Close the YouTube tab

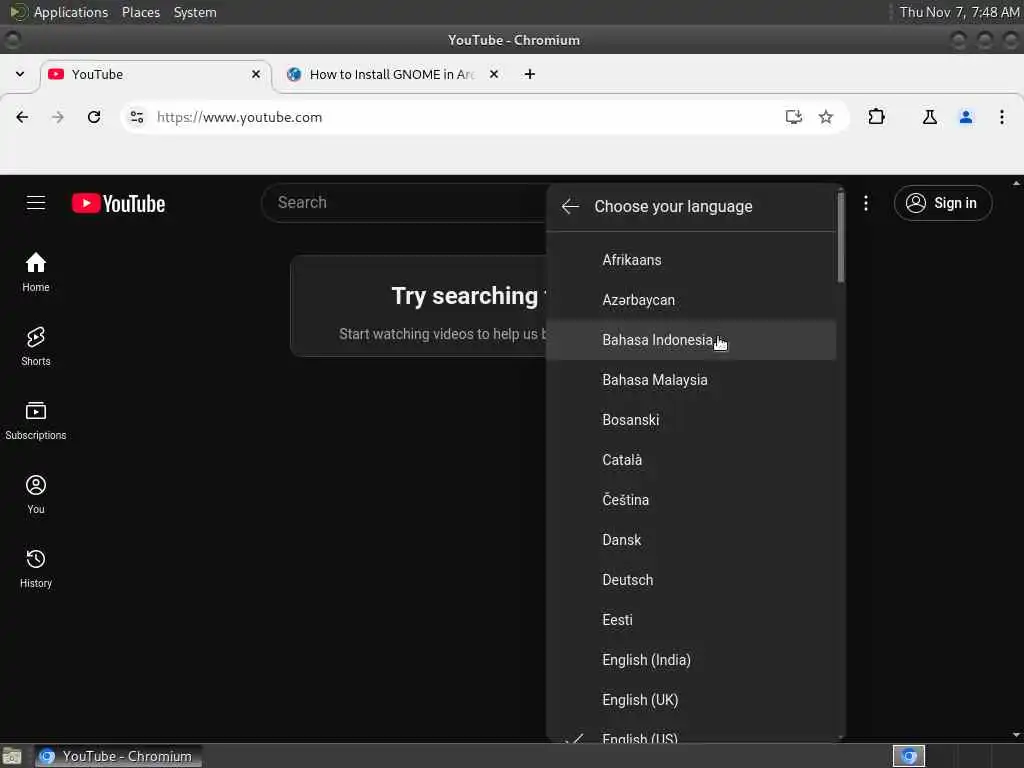click(x=256, y=74)
